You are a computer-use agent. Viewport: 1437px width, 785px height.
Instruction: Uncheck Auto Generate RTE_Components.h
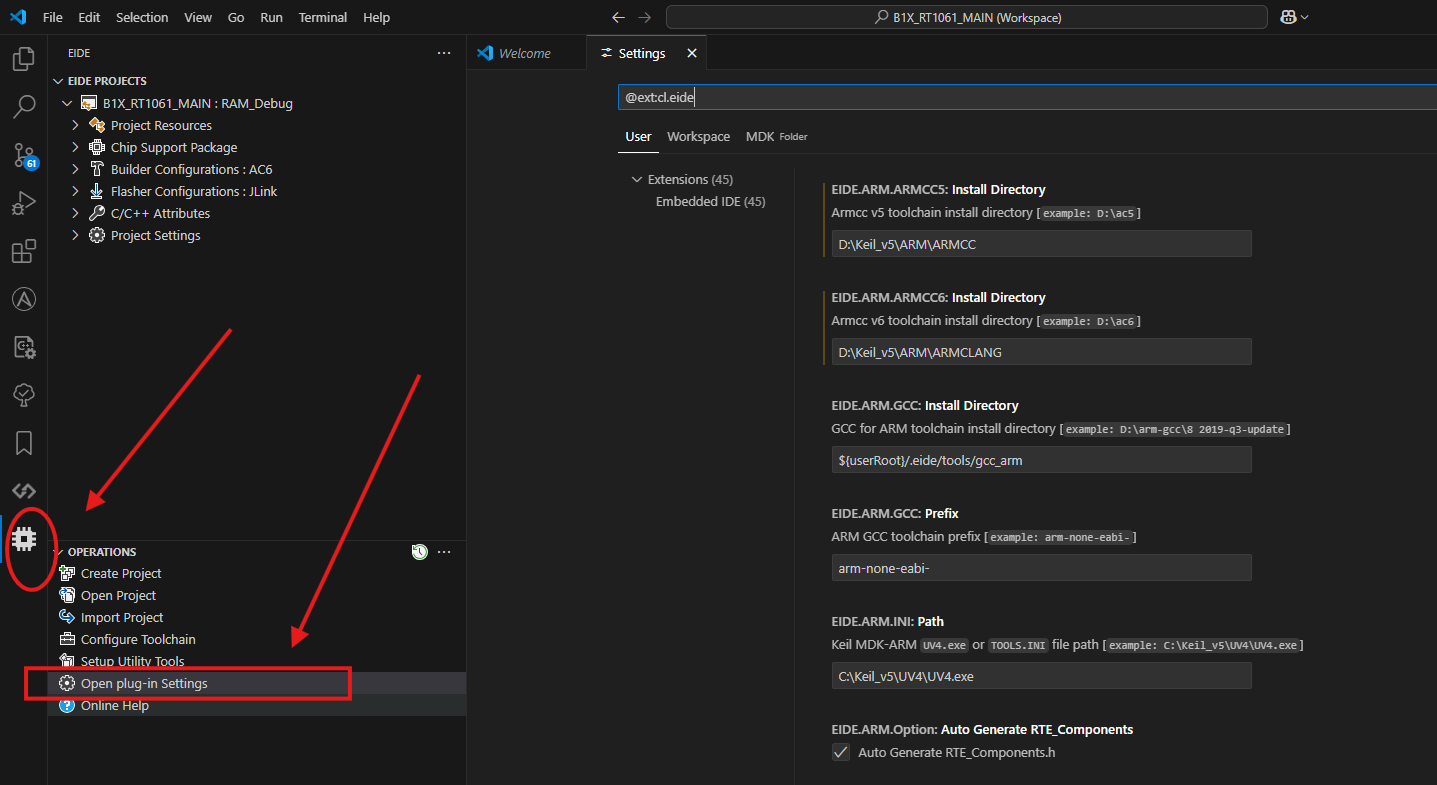click(x=840, y=752)
